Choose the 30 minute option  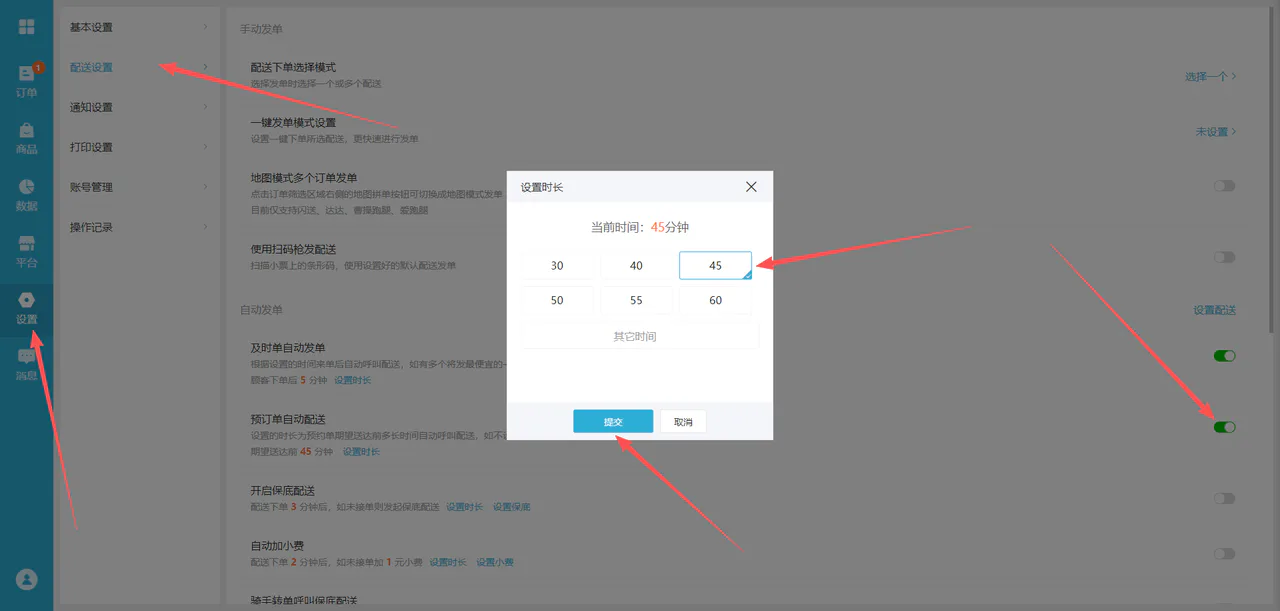[557, 266]
